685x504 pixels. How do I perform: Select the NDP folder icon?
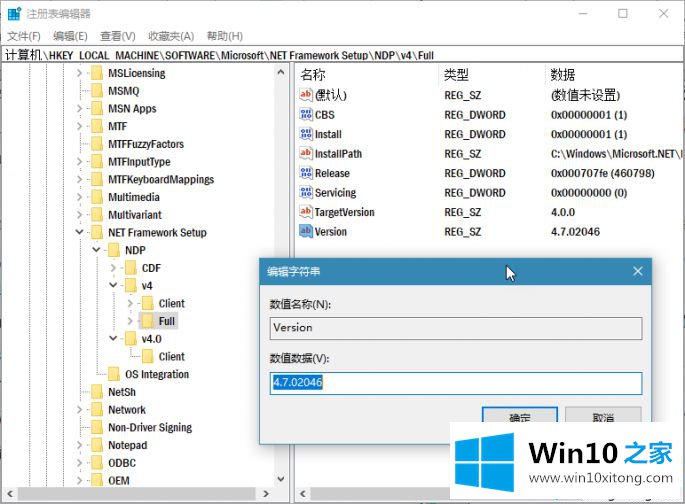pos(114,250)
